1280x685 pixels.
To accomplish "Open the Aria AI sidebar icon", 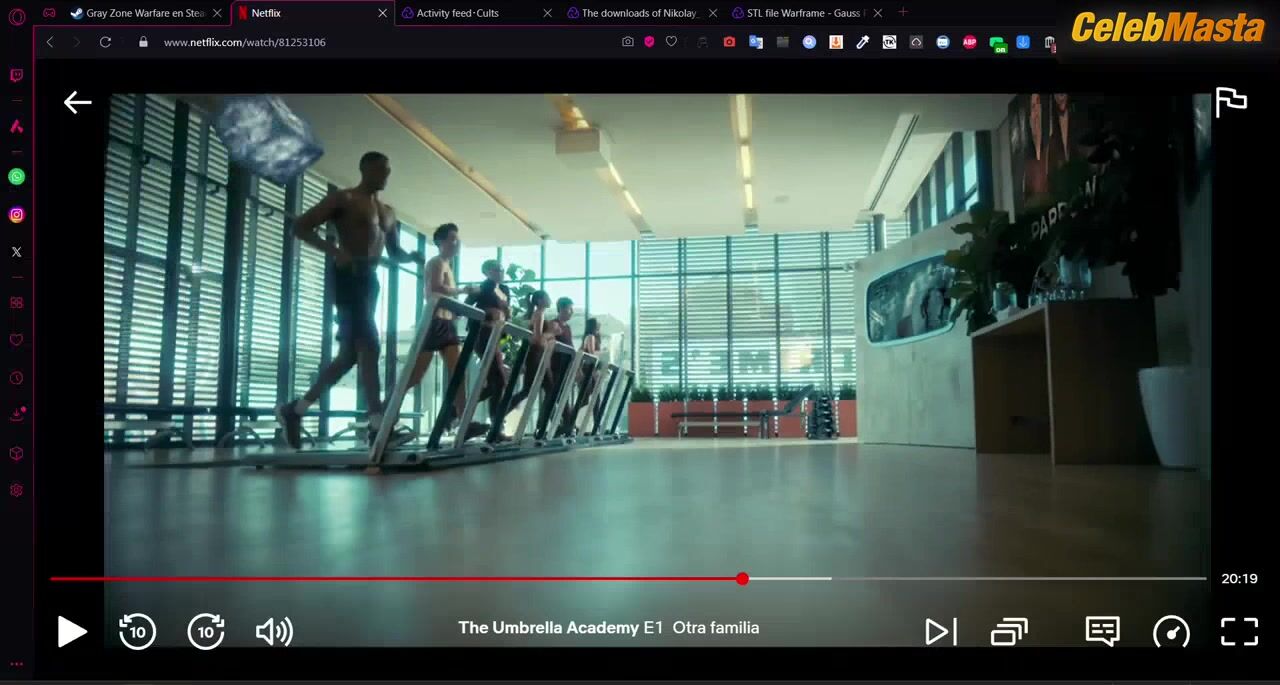I will tap(17, 126).
